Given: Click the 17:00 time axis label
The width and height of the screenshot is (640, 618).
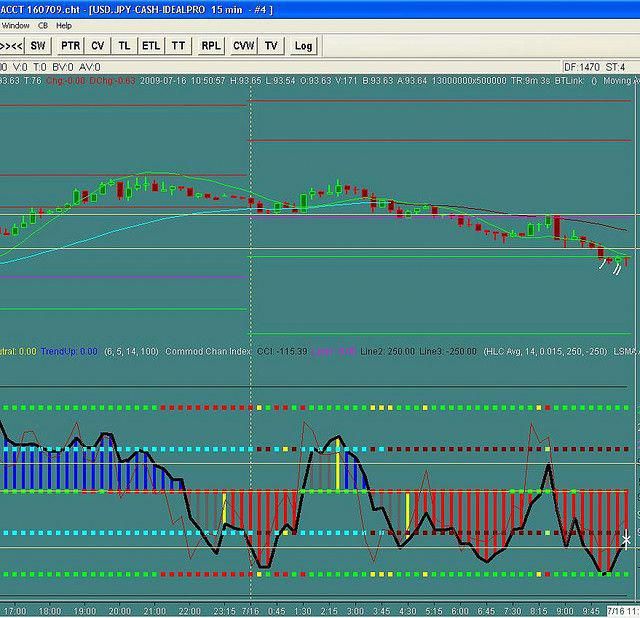Looking at the screenshot, I should pyautogui.click(x=15, y=611).
